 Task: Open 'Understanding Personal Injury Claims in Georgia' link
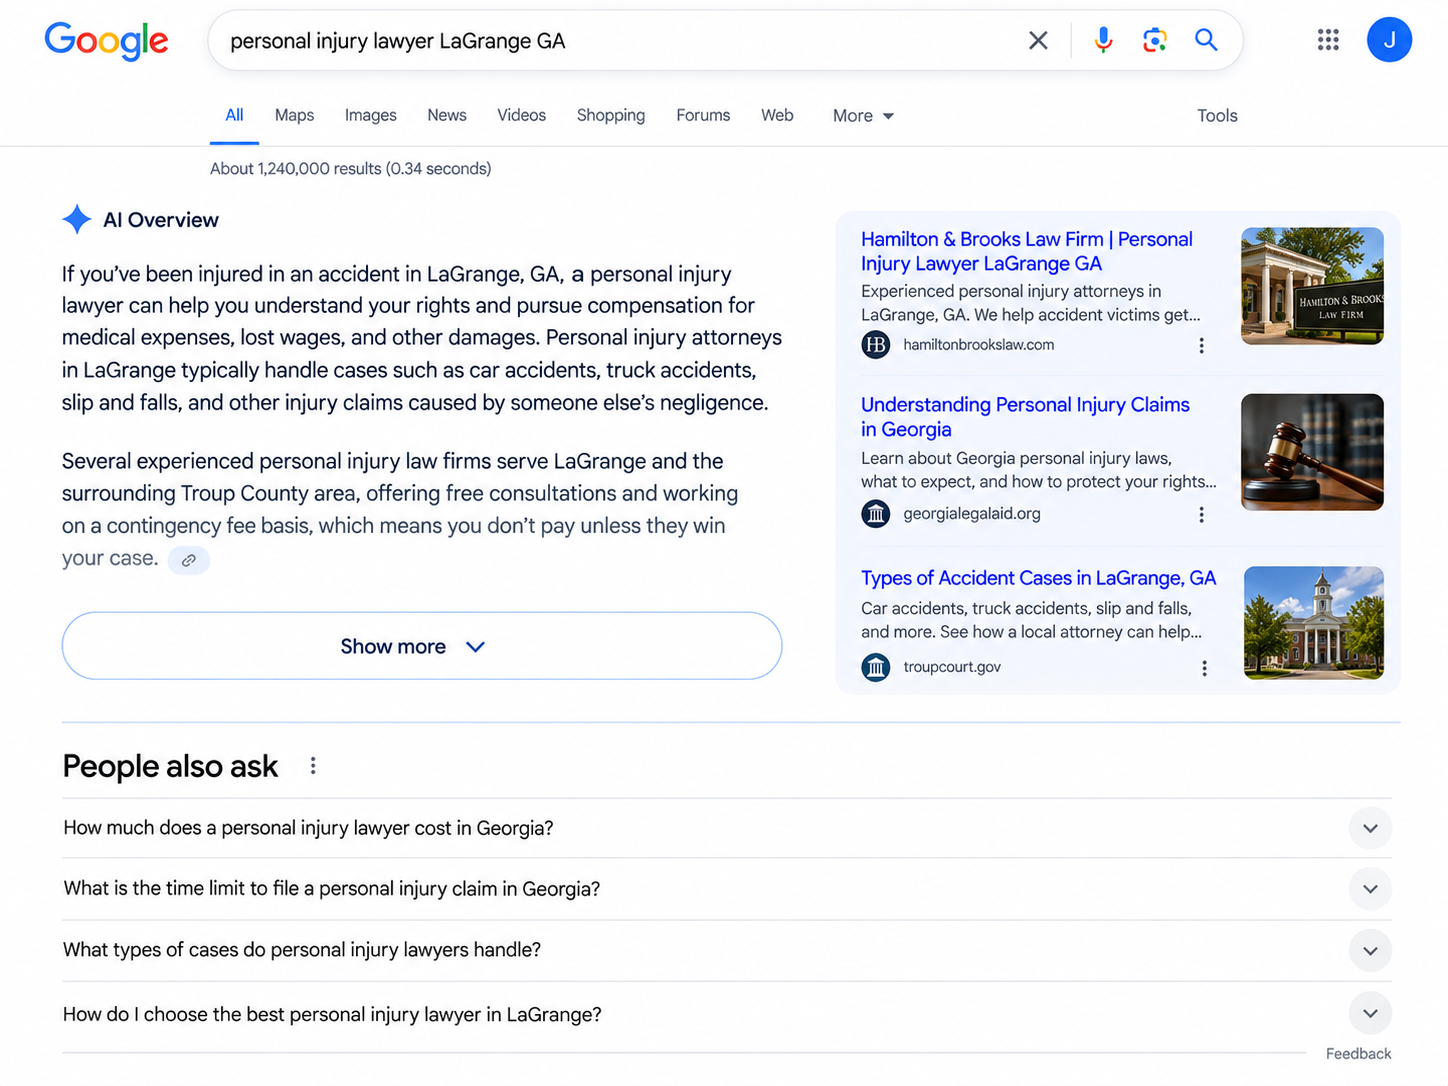[1025, 417]
